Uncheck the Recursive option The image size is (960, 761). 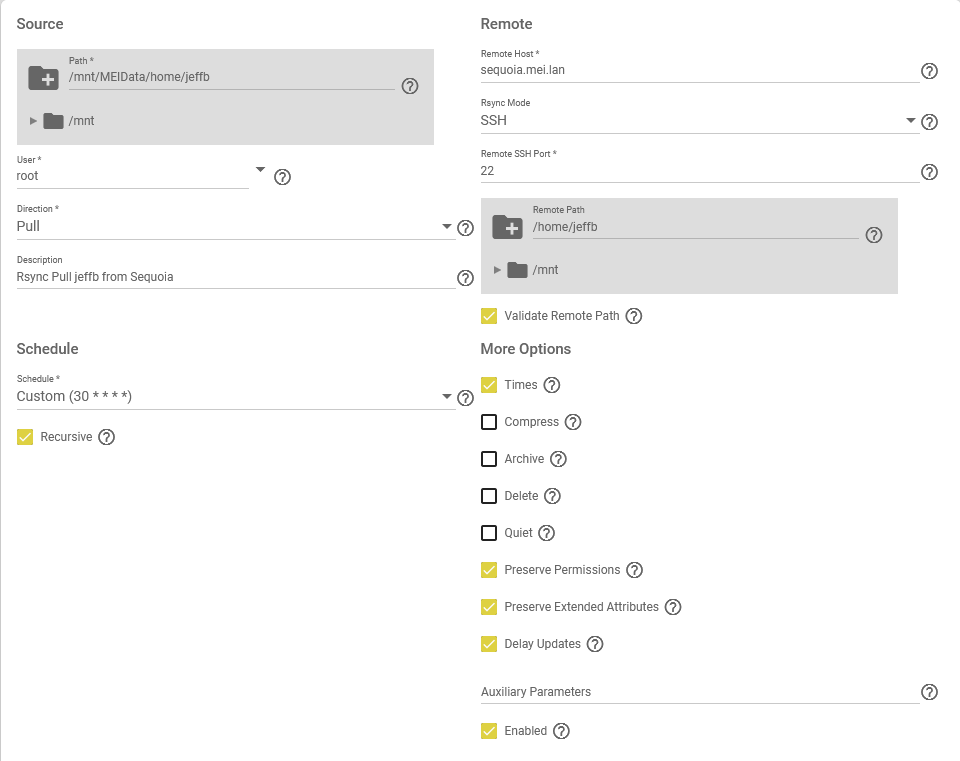[x=26, y=437]
